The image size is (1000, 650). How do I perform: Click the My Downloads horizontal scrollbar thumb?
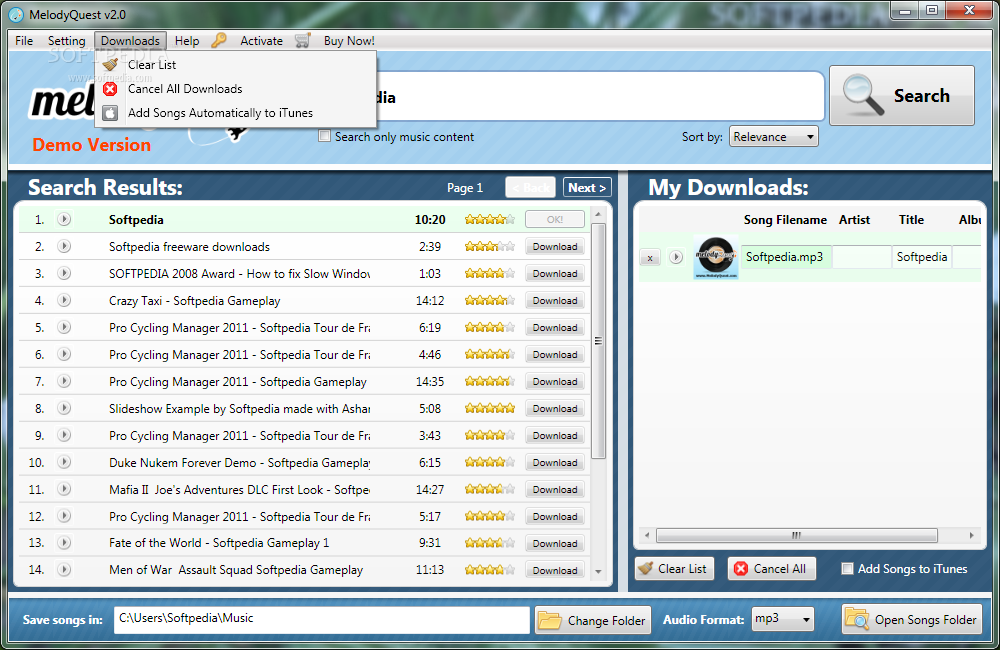point(797,535)
